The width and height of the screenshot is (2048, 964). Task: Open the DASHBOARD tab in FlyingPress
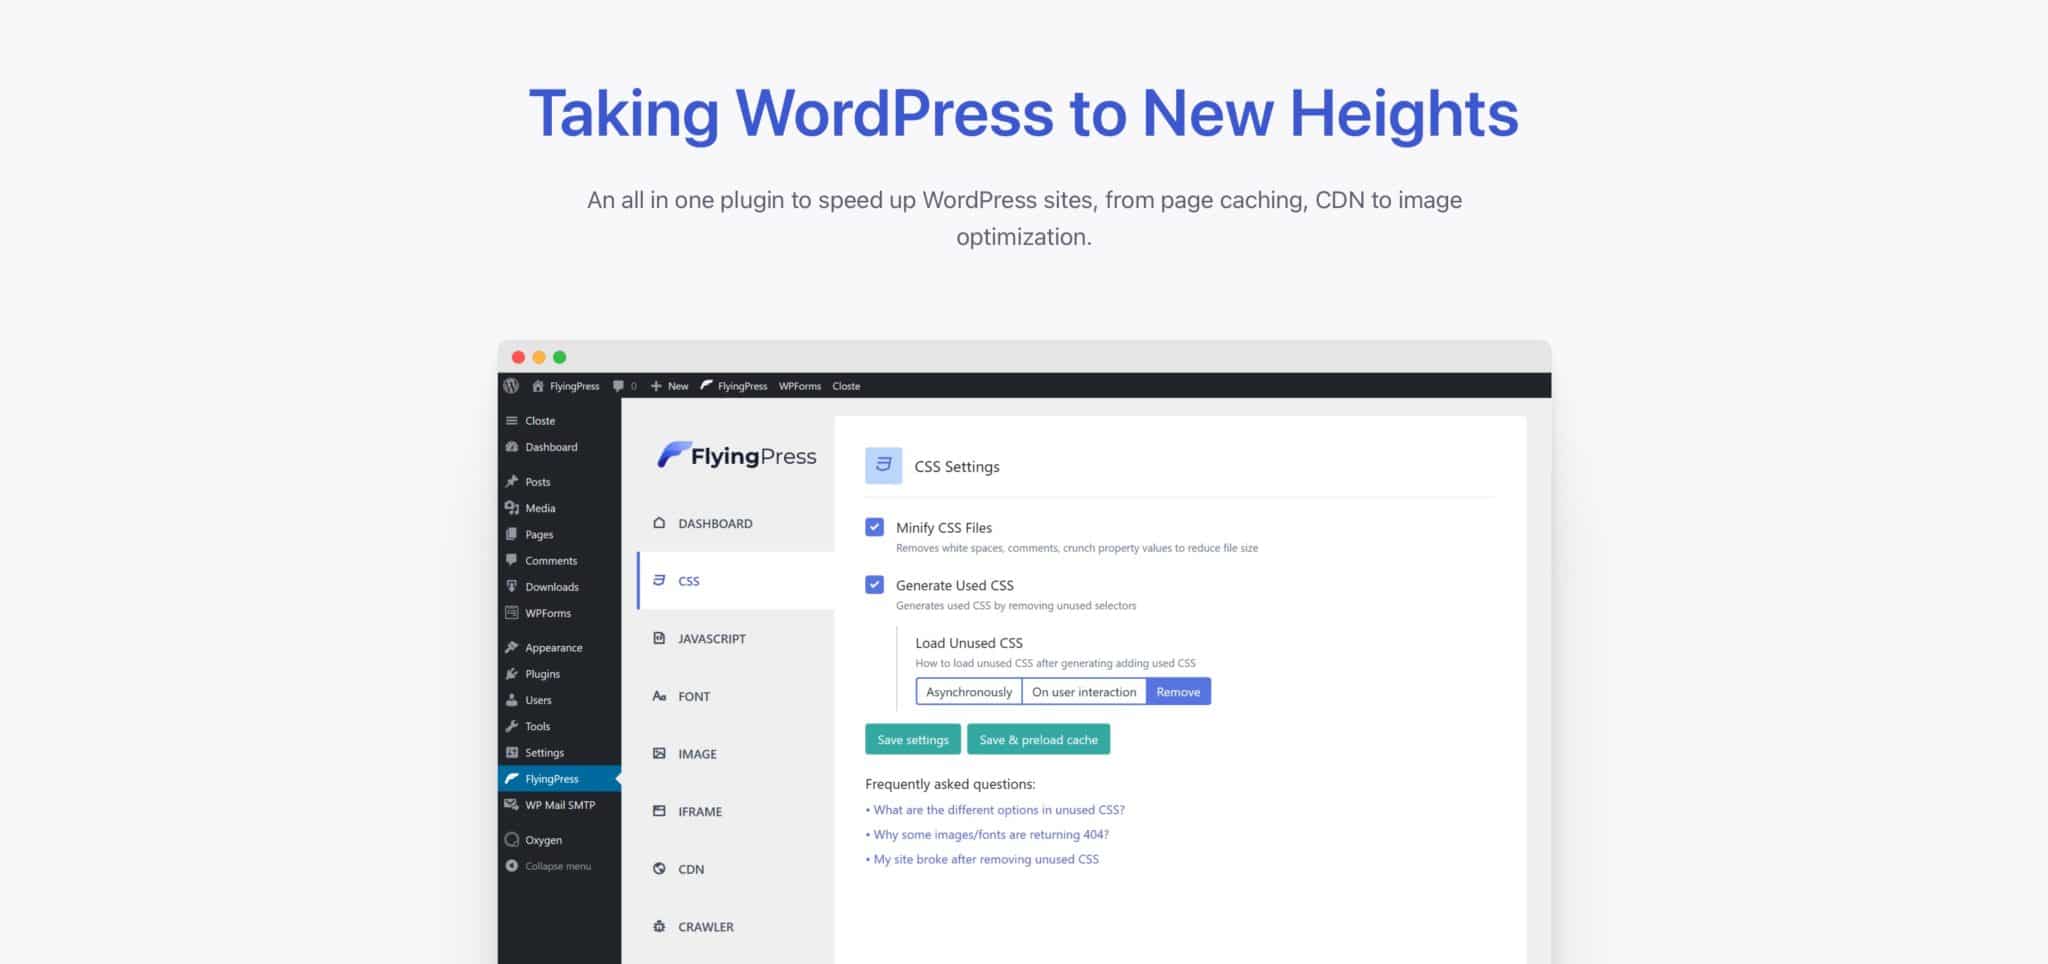(736, 523)
